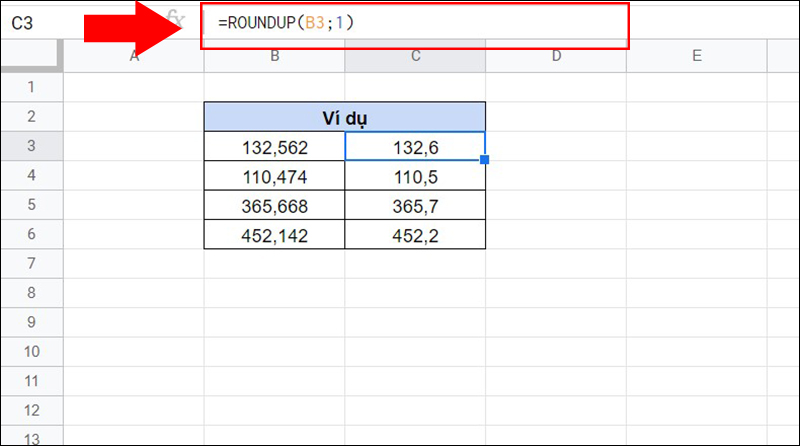This screenshot has height=446, width=800.
Task: Click cell with value 132,6
Action: (x=415, y=146)
